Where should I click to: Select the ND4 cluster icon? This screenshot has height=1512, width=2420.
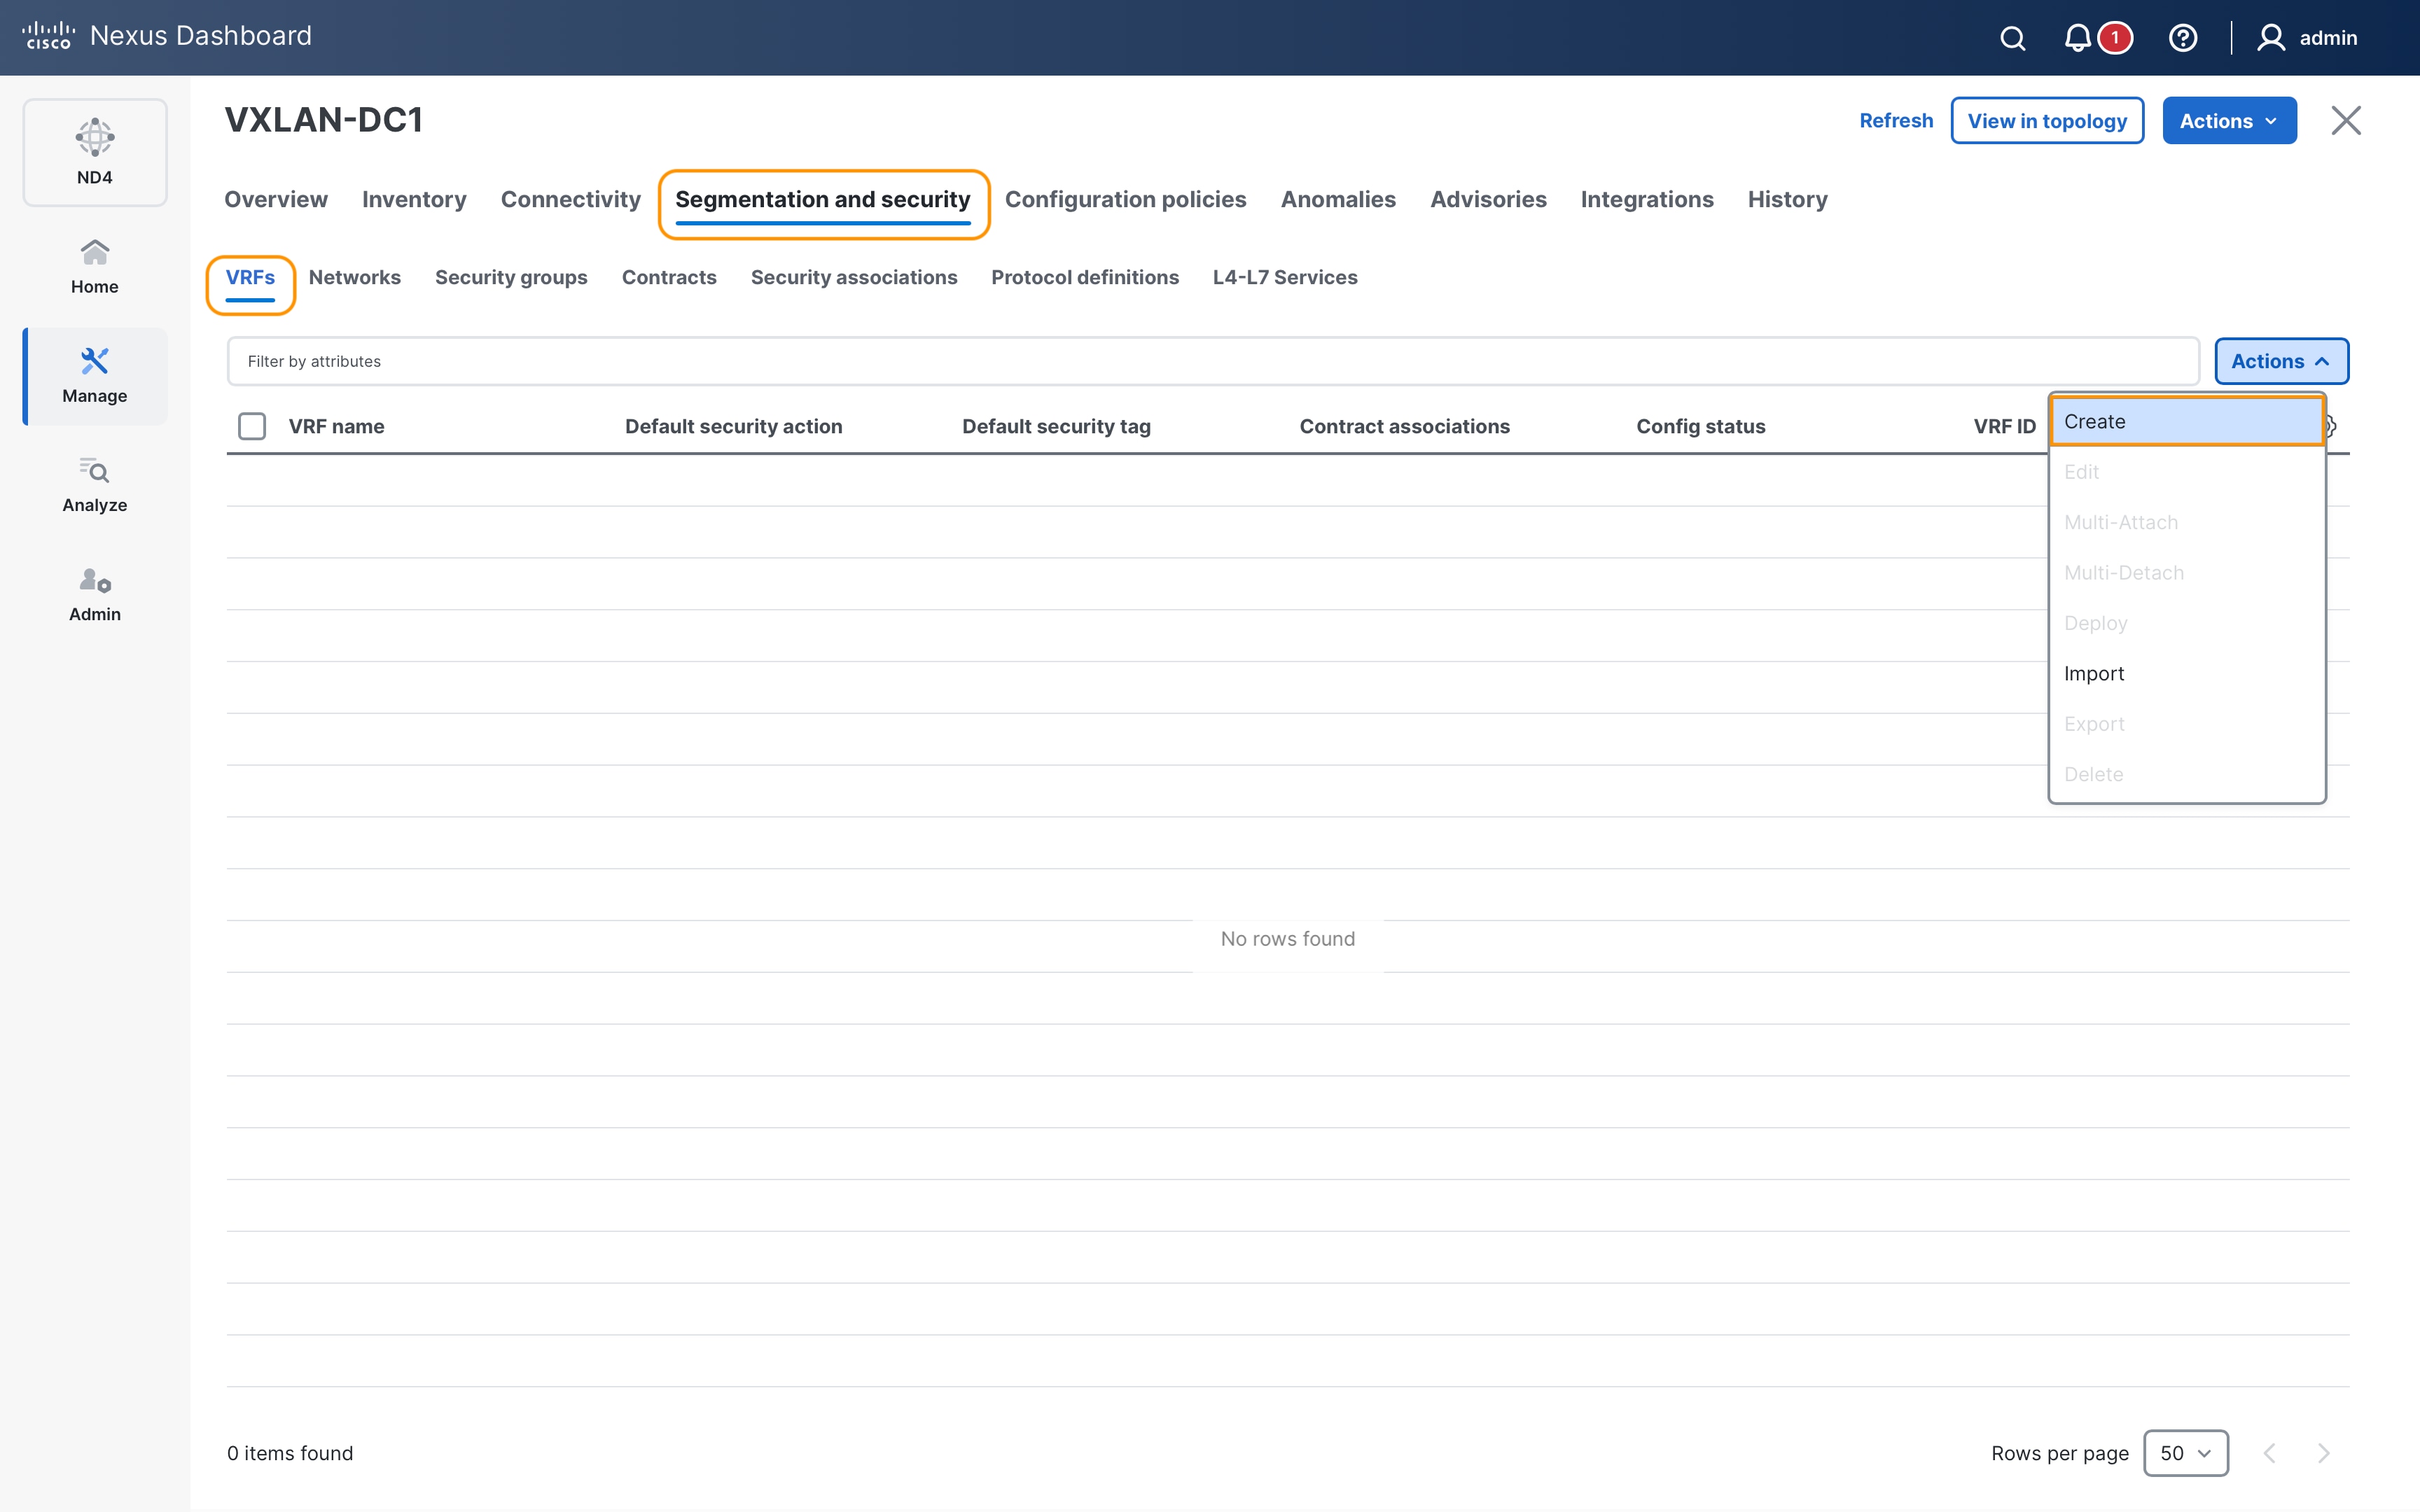pyautogui.click(x=95, y=152)
